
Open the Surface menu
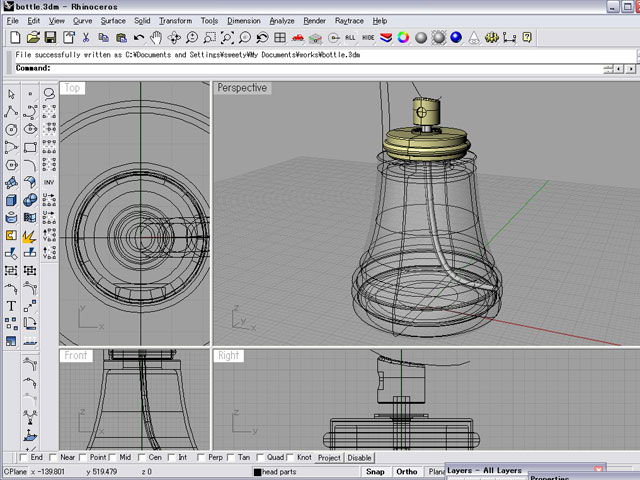tap(113, 20)
